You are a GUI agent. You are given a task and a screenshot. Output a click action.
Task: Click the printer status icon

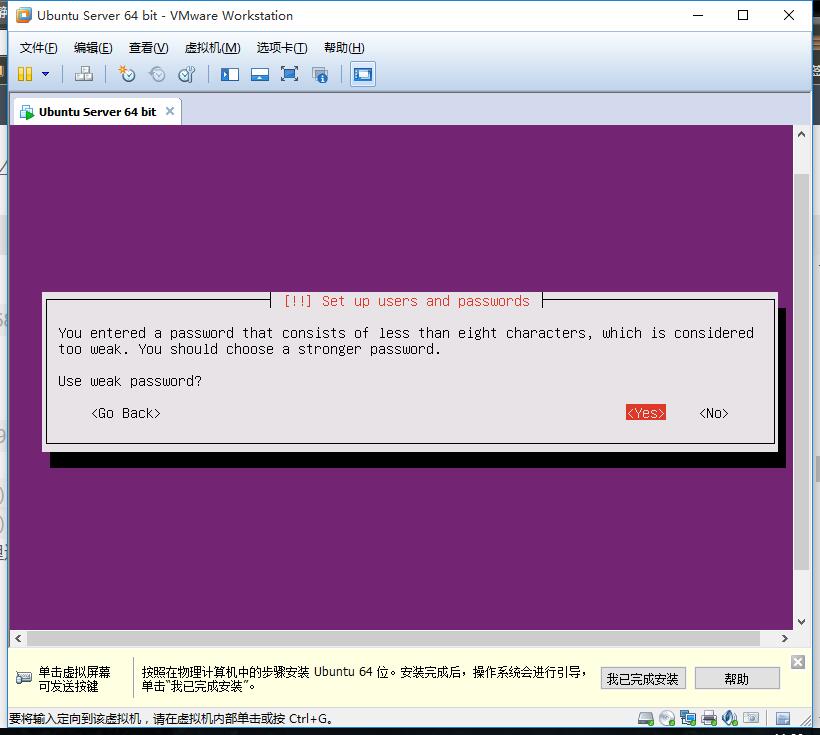[709, 718]
